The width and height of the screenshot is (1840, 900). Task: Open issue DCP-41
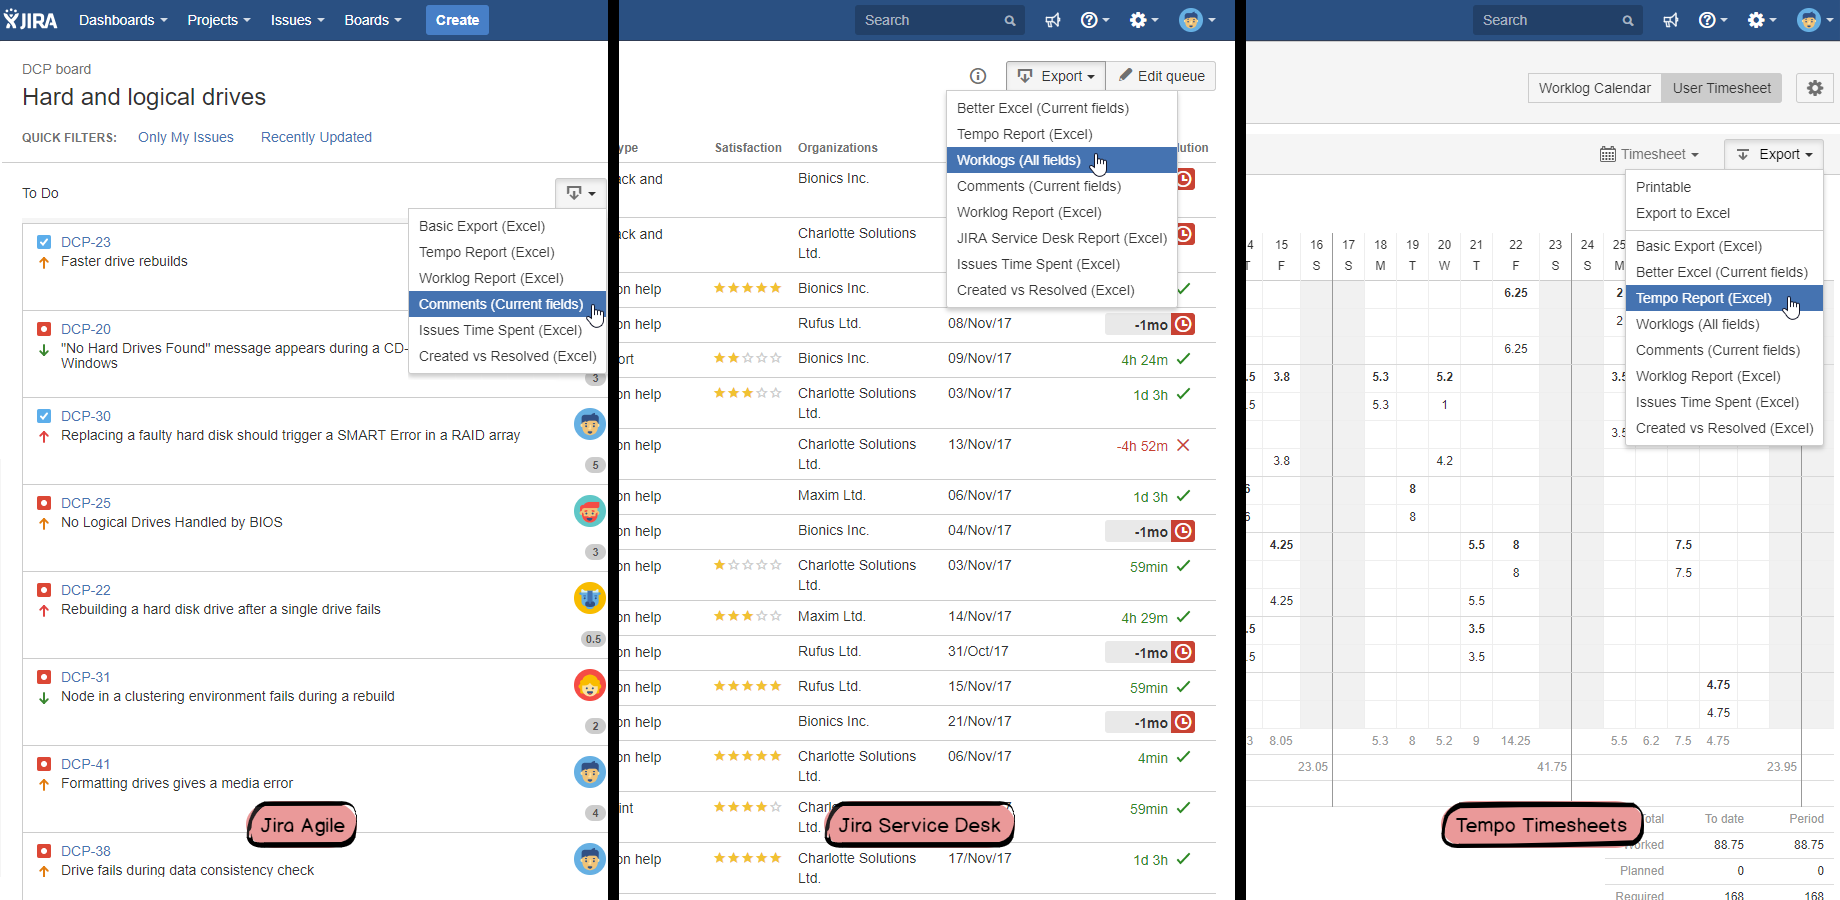[x=86, y=764]
